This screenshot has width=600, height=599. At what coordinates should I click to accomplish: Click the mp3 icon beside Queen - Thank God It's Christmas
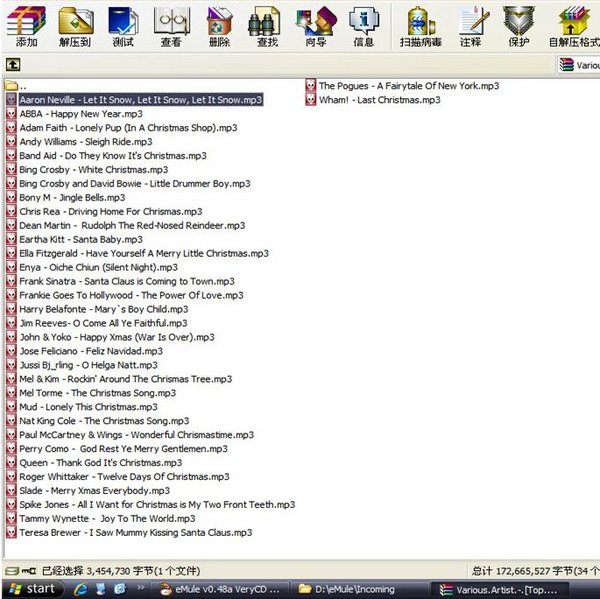click(11, 463)
